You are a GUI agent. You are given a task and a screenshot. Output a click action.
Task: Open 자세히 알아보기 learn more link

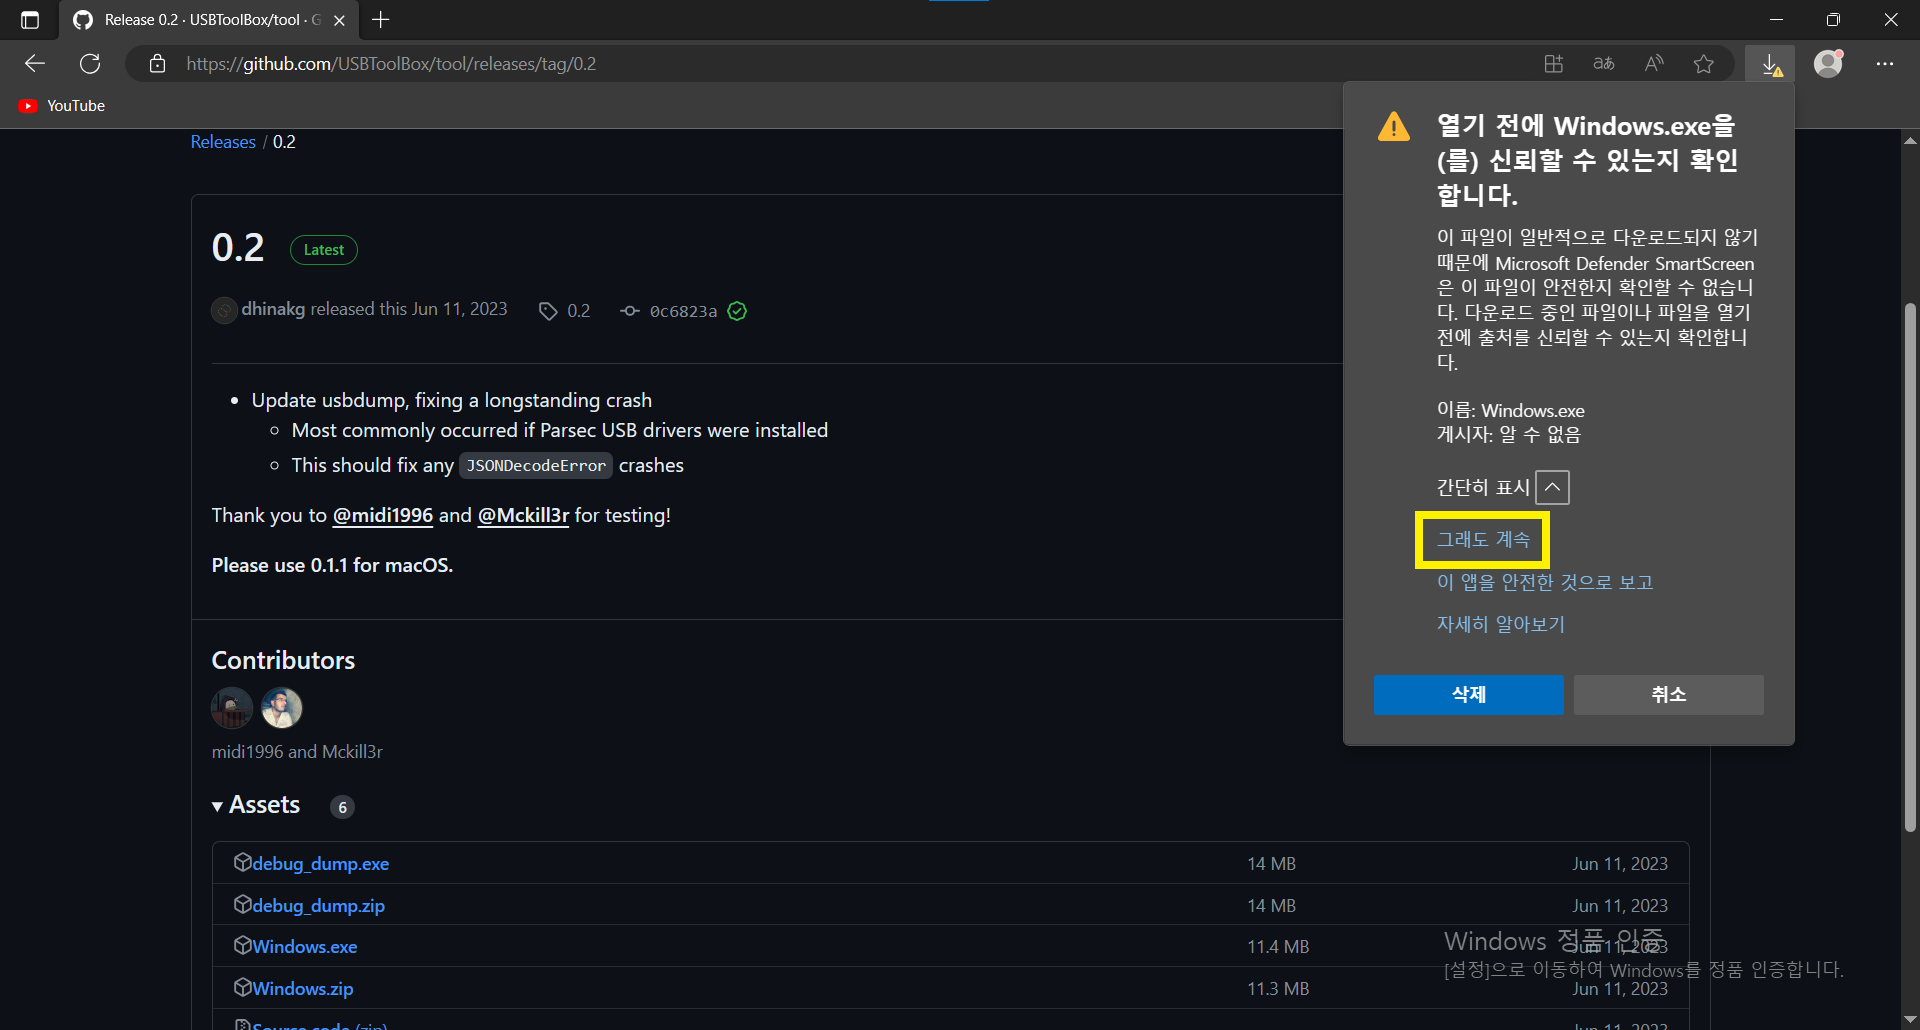(x=1501, y=624)
